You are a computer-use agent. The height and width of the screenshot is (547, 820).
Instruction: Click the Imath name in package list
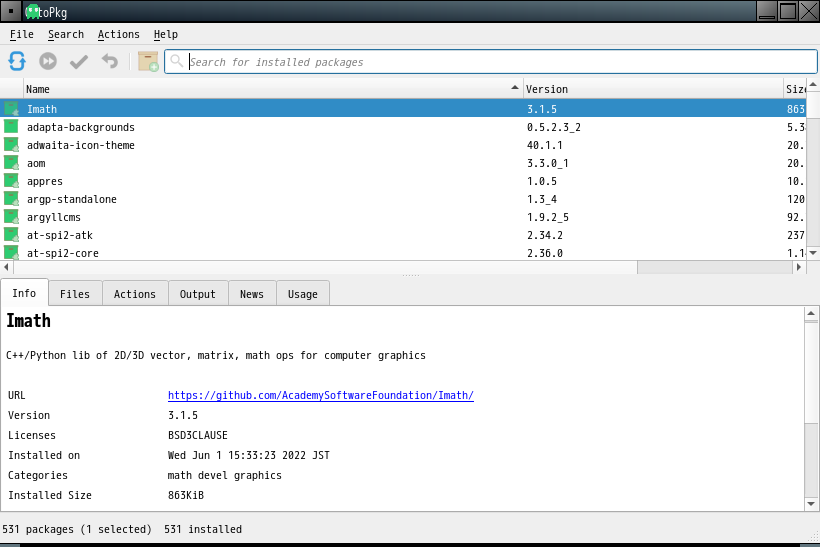point(42,109)
